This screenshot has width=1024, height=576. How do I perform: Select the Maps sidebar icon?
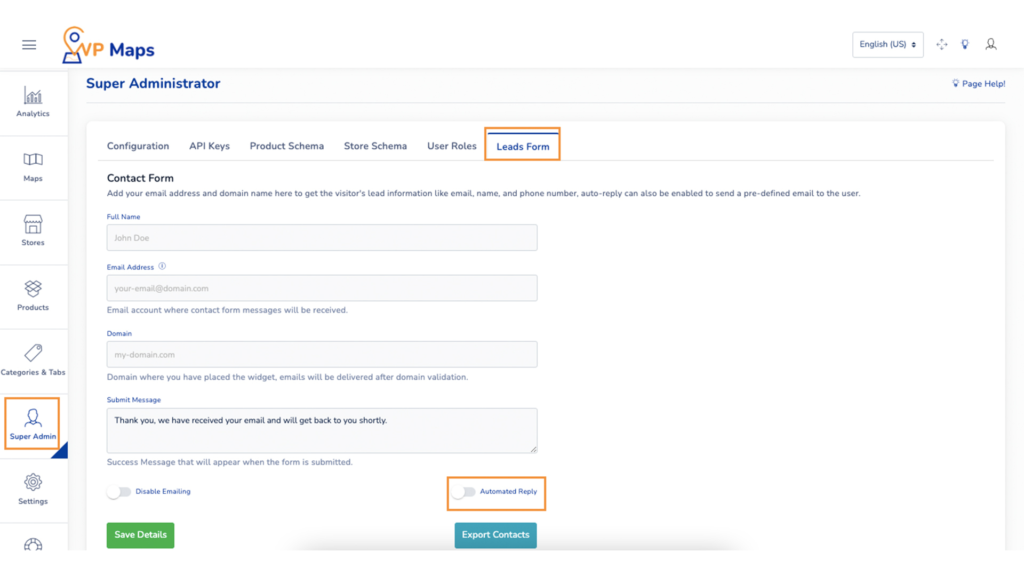point(33,167)
